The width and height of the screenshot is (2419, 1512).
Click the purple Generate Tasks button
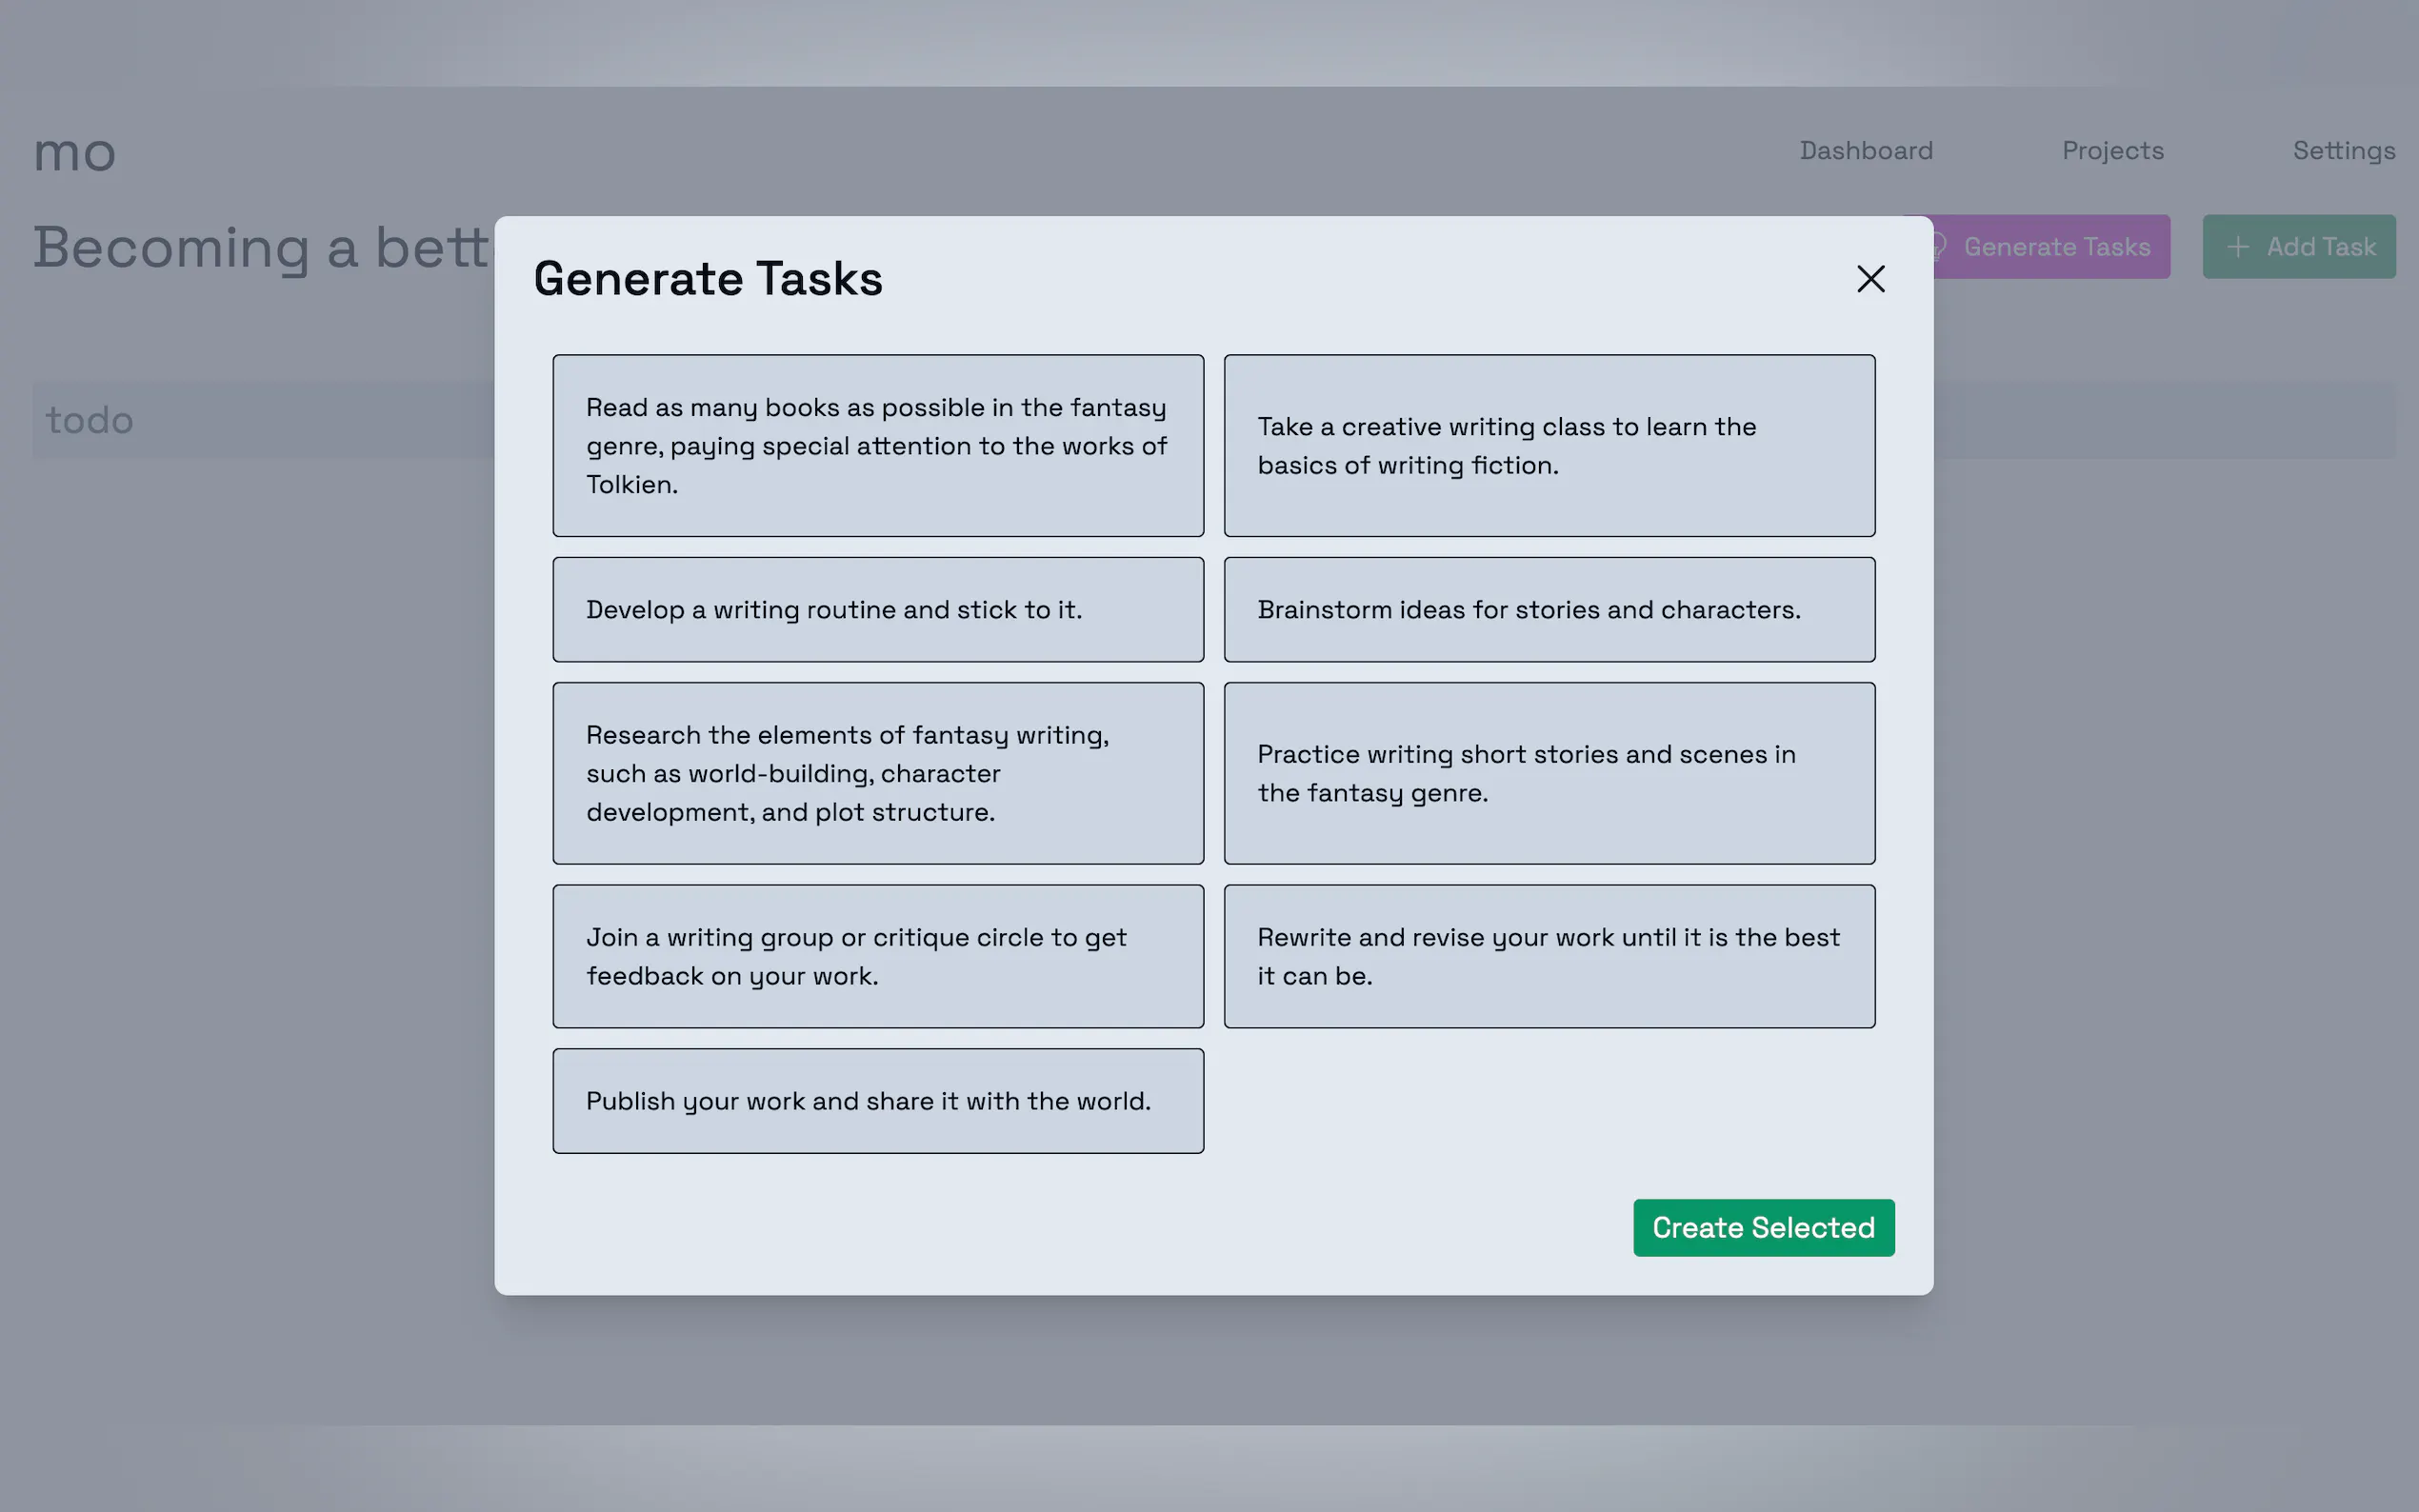click(2055, 247)
